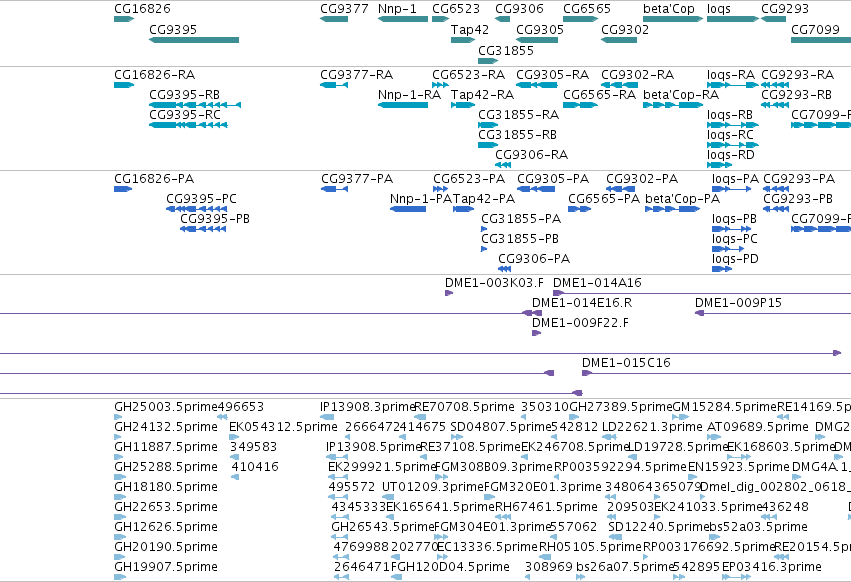Select protein CG31855-PB

pos(520,239)
